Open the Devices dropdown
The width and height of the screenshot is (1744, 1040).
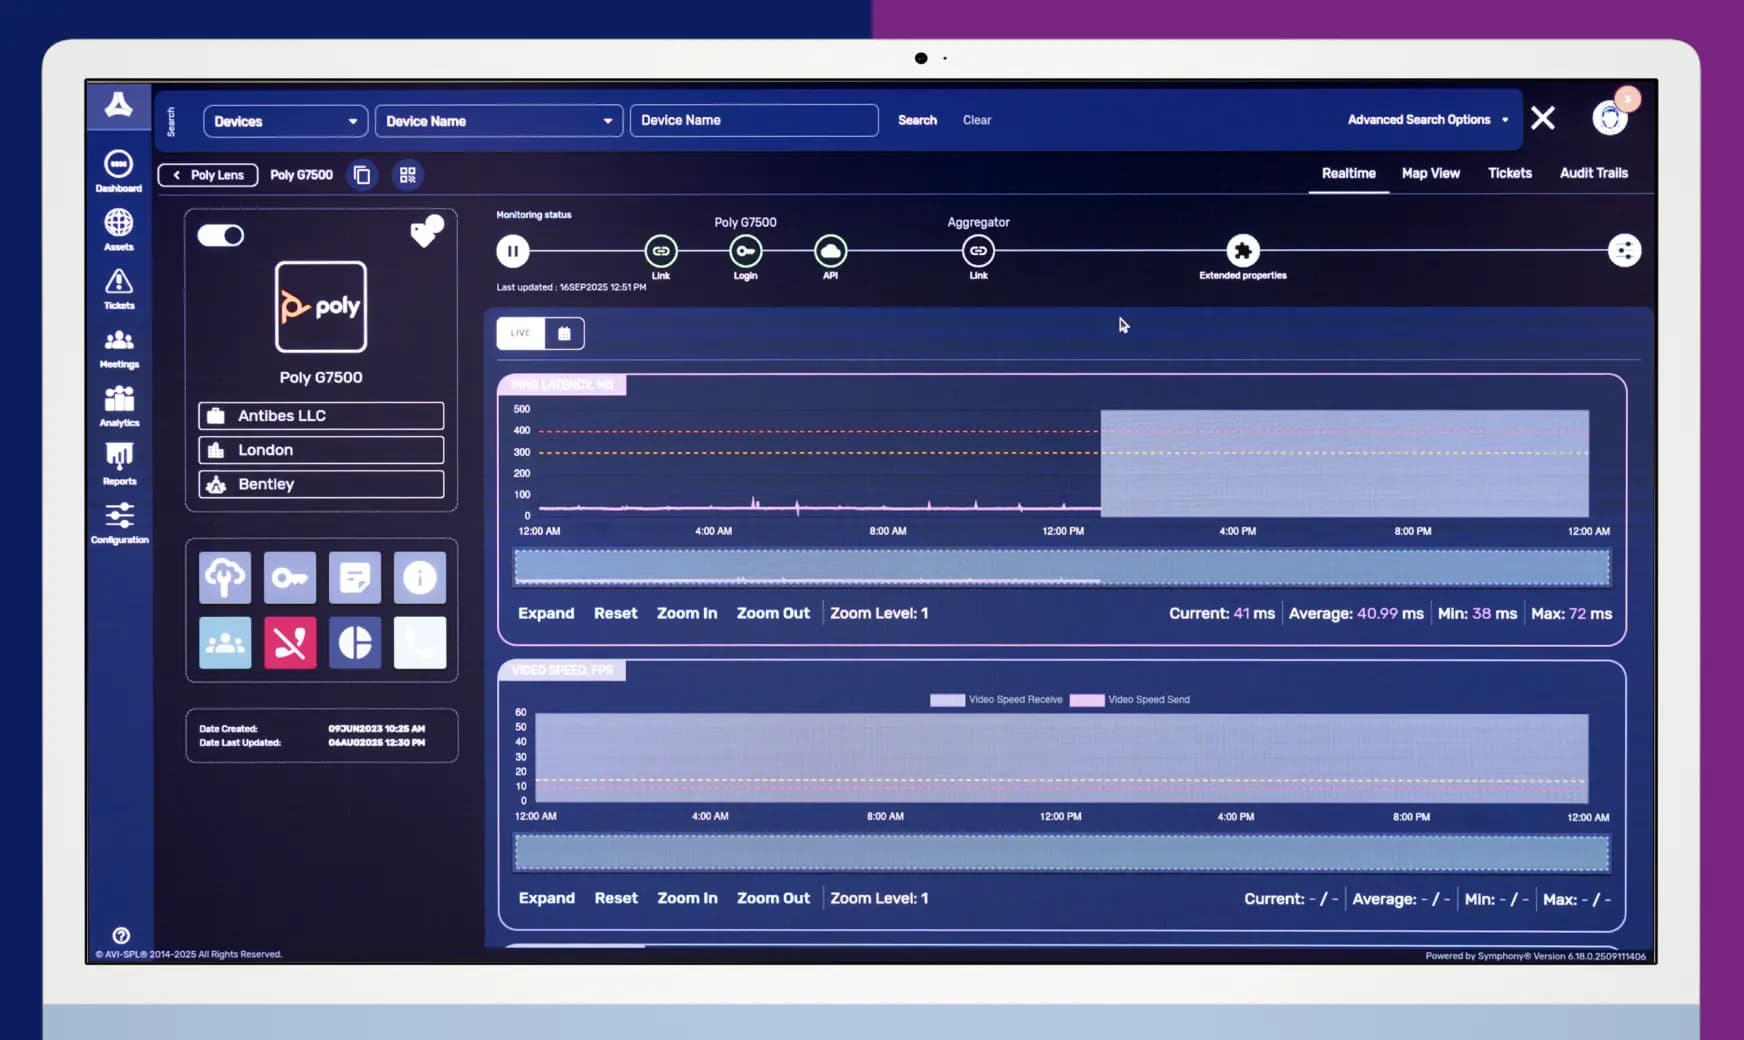point(285,121)
